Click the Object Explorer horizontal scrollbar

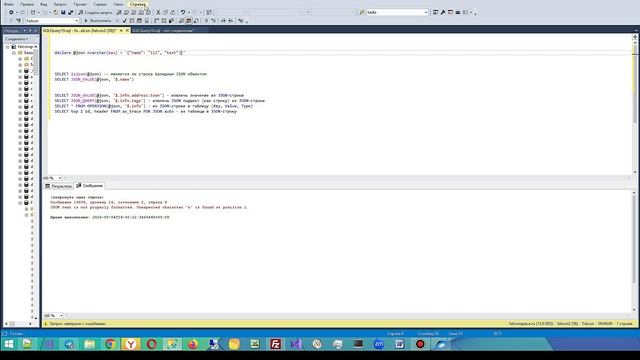(x=18, y=324)
